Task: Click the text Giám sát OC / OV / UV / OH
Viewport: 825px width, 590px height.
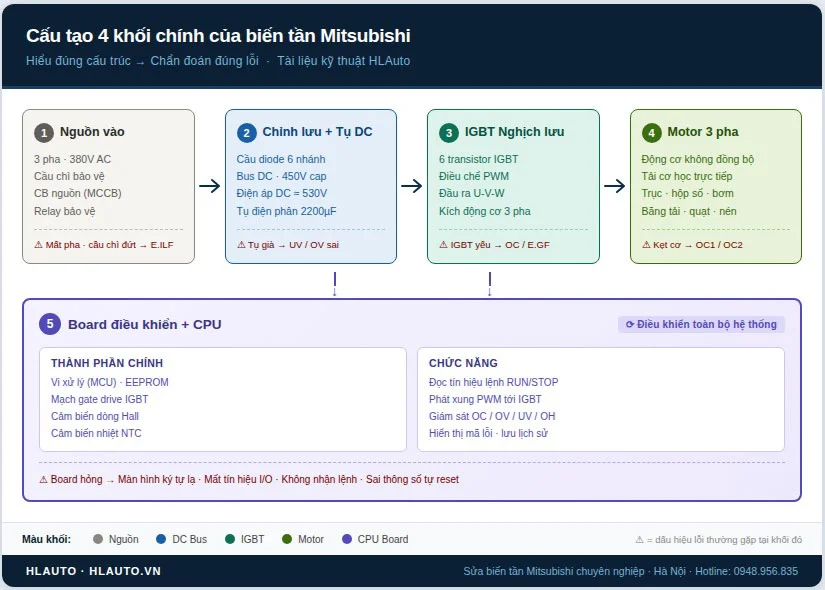Action: (492, 416)
